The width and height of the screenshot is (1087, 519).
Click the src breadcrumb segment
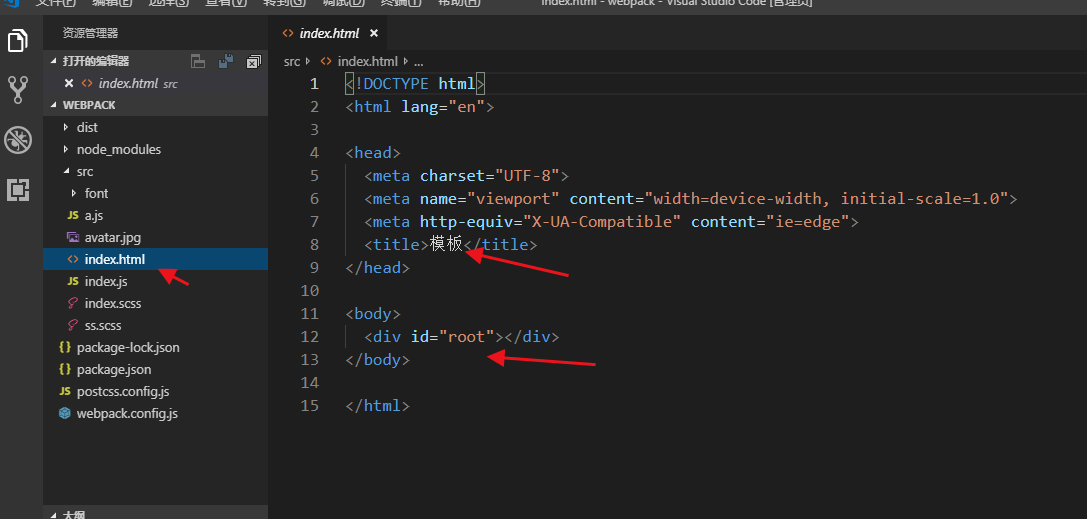[x=292, y=61]
